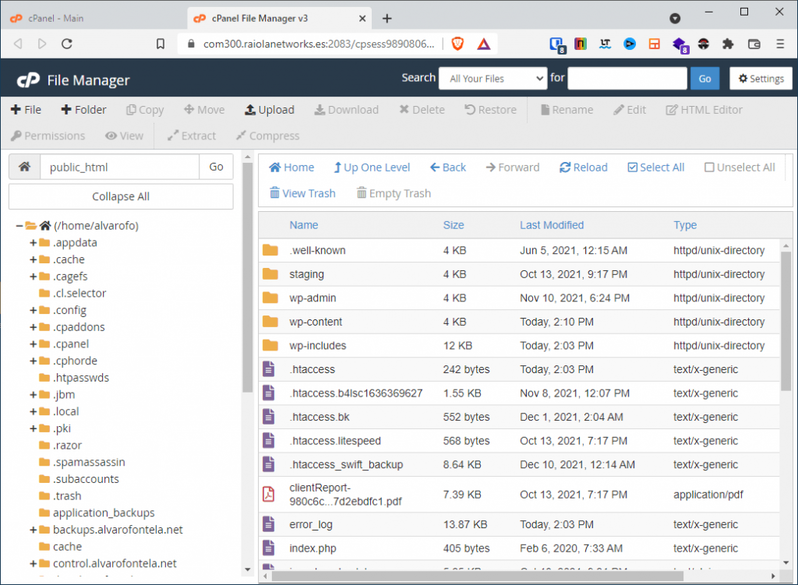
Task: Click Up One Level
Action: pos(372,167)
